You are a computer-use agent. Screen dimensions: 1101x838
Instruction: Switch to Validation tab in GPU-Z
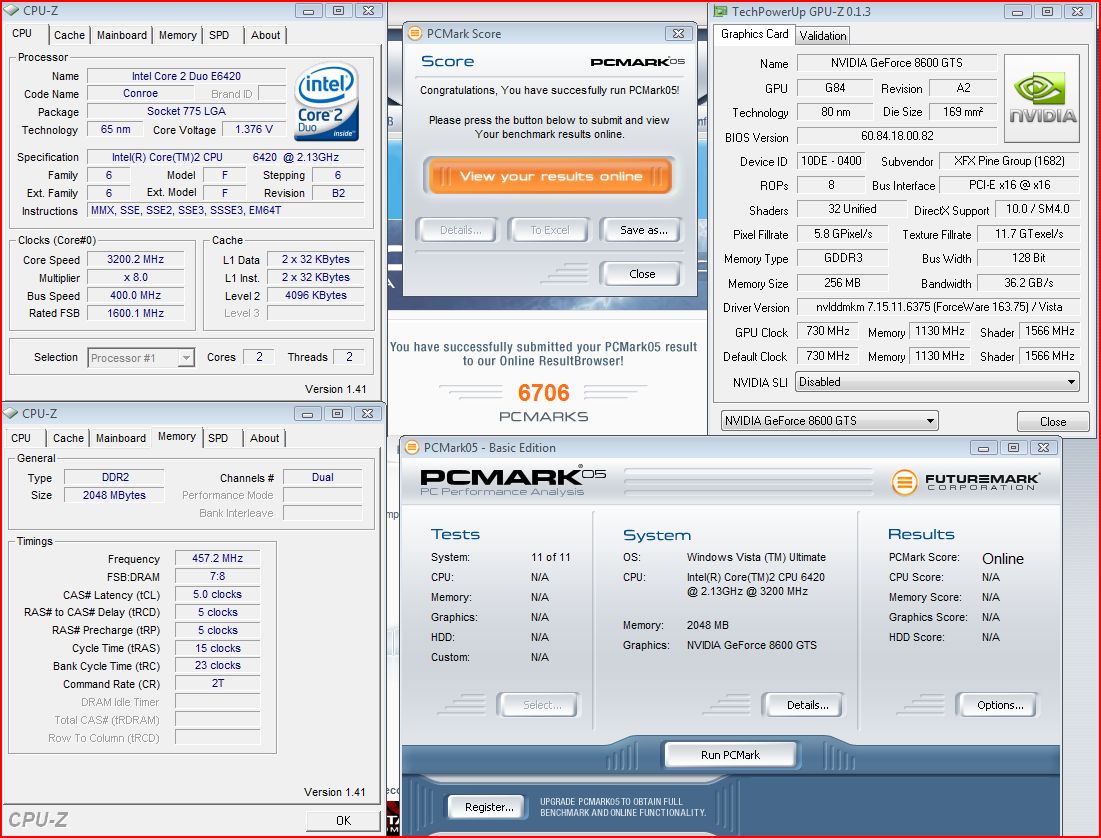click(823, 36)
